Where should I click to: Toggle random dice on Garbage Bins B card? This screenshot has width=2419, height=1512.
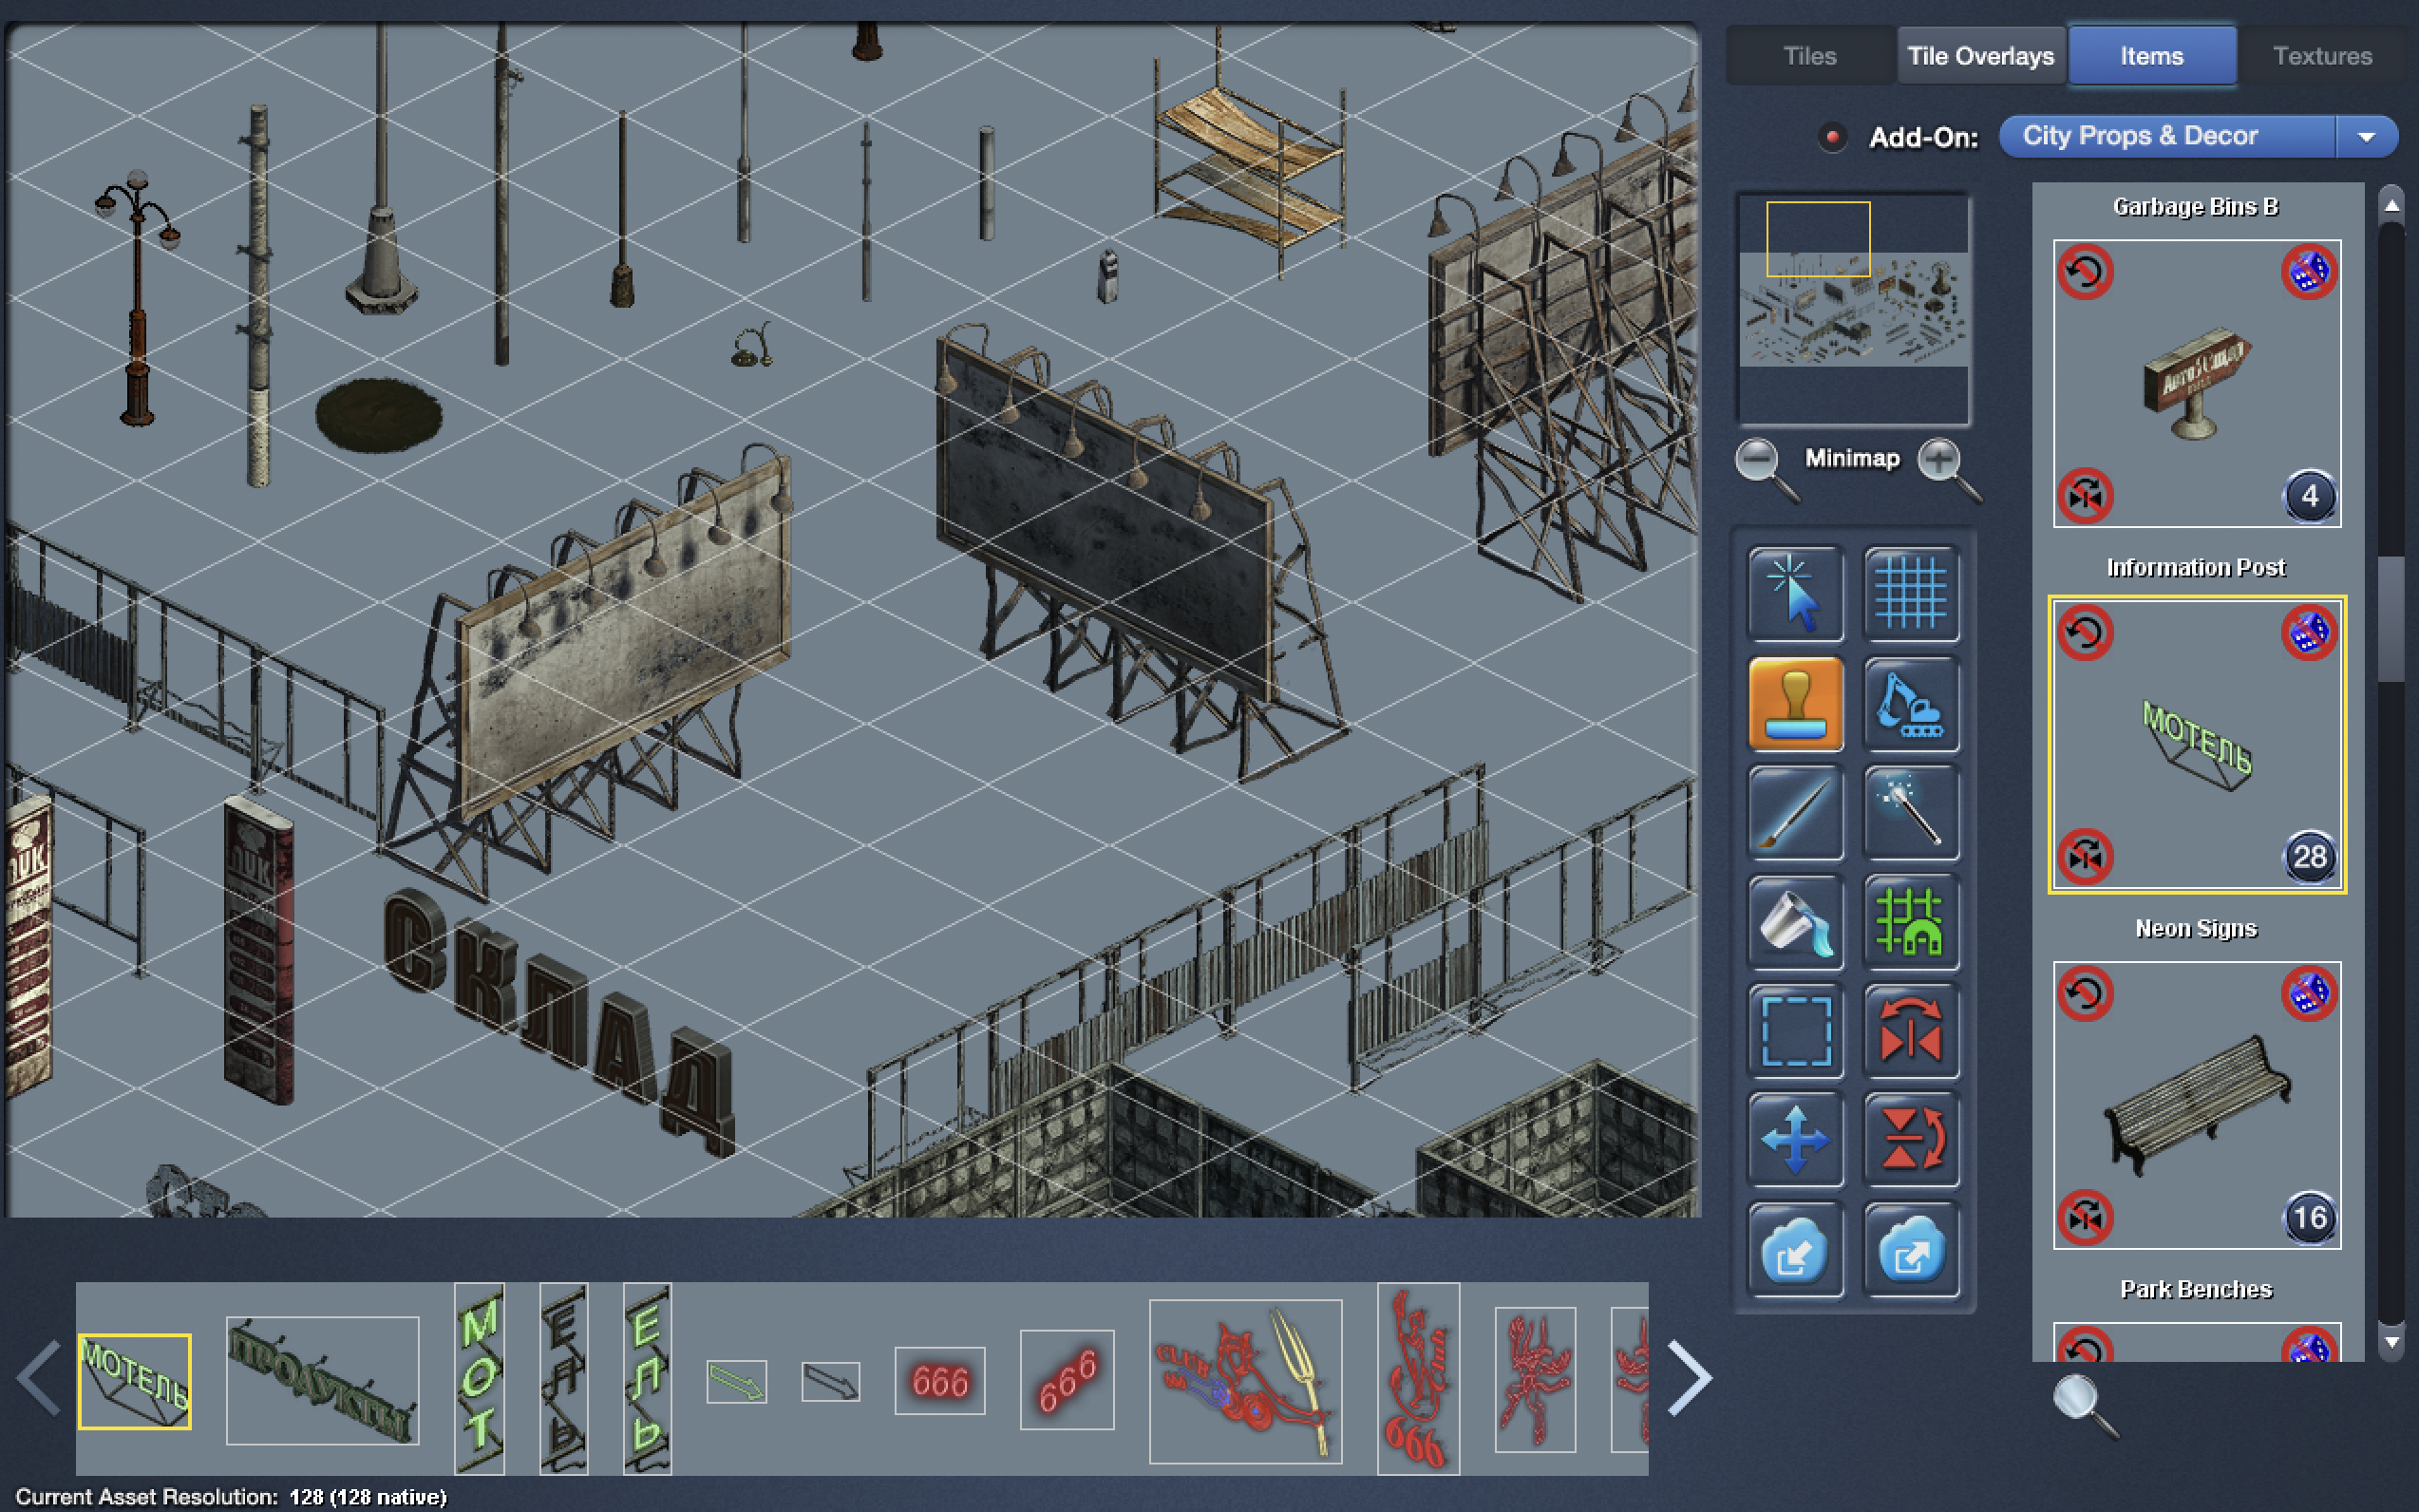point(2309,272)
